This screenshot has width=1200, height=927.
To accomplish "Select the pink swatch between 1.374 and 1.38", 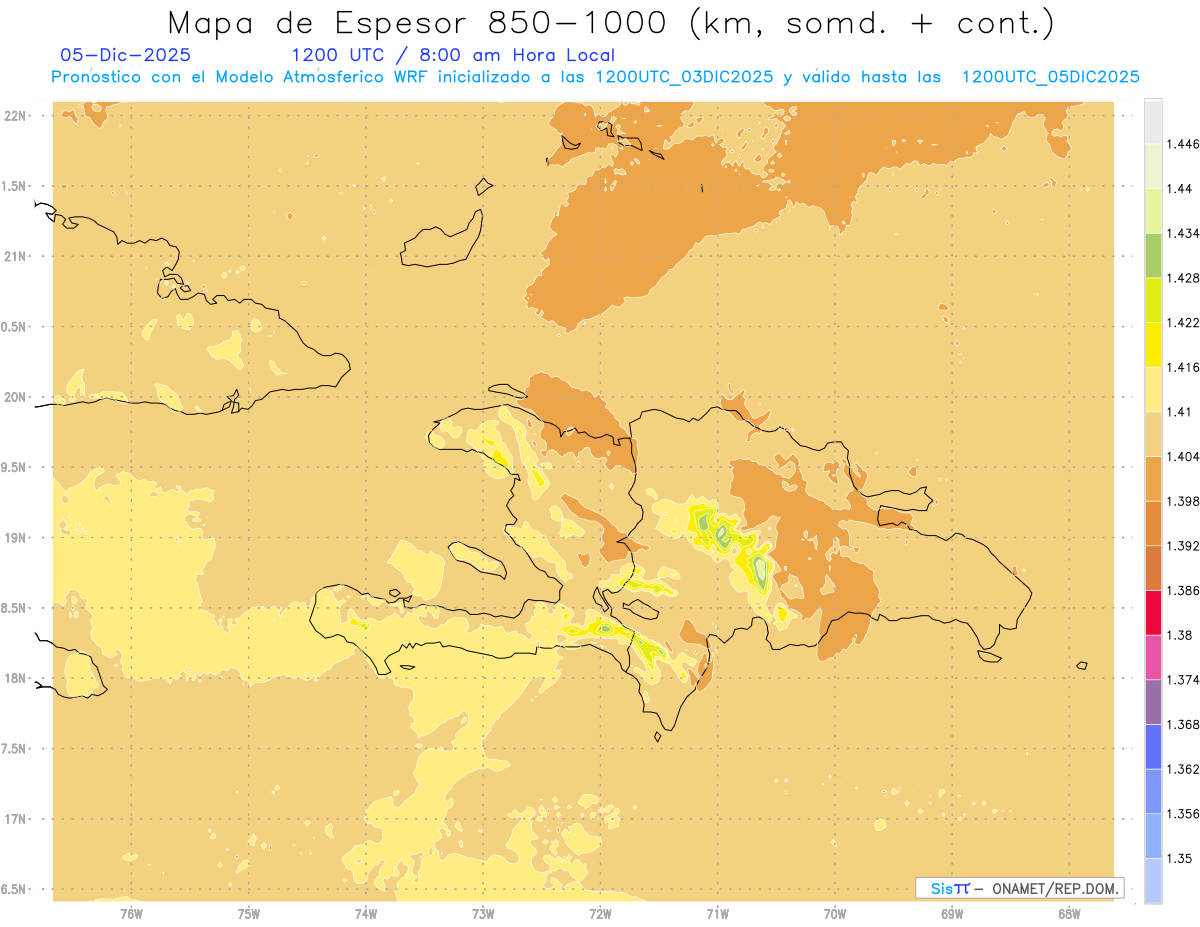I will [1153, 657].
